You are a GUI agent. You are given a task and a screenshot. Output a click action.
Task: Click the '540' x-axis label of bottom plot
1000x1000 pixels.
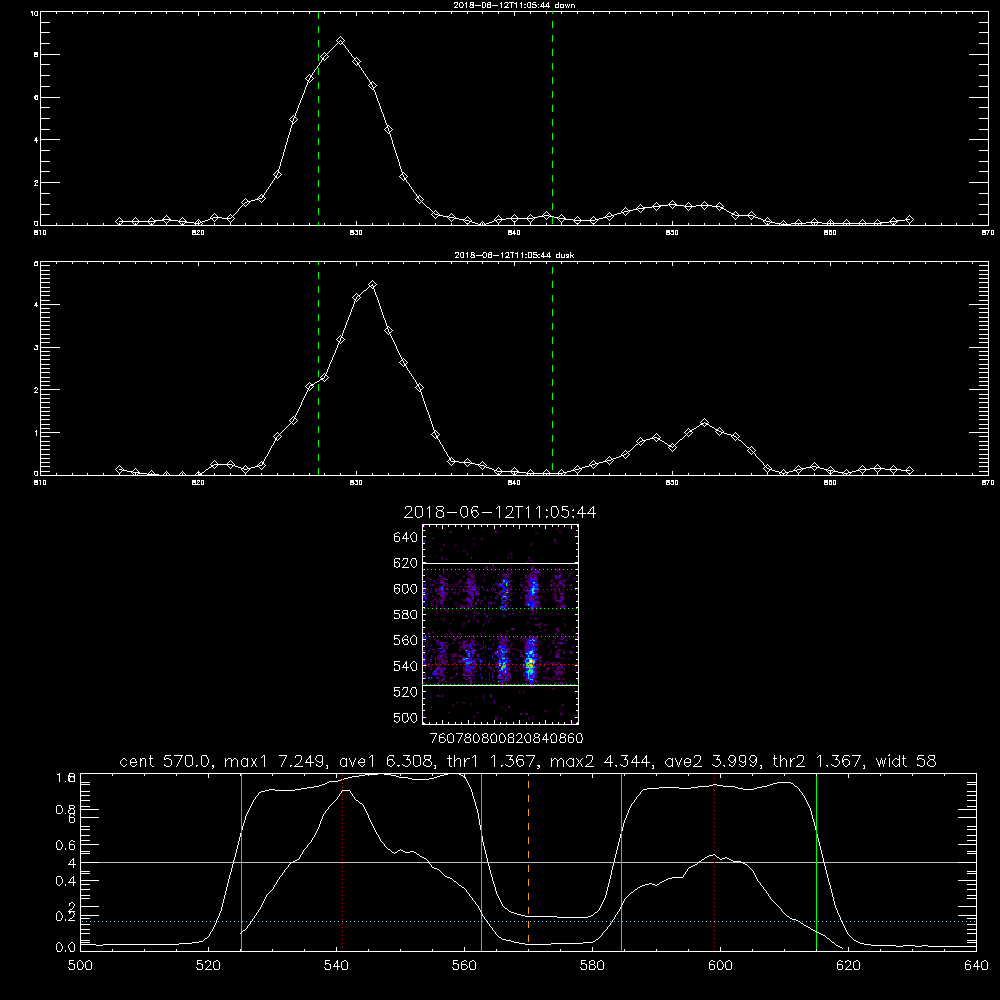336,966
